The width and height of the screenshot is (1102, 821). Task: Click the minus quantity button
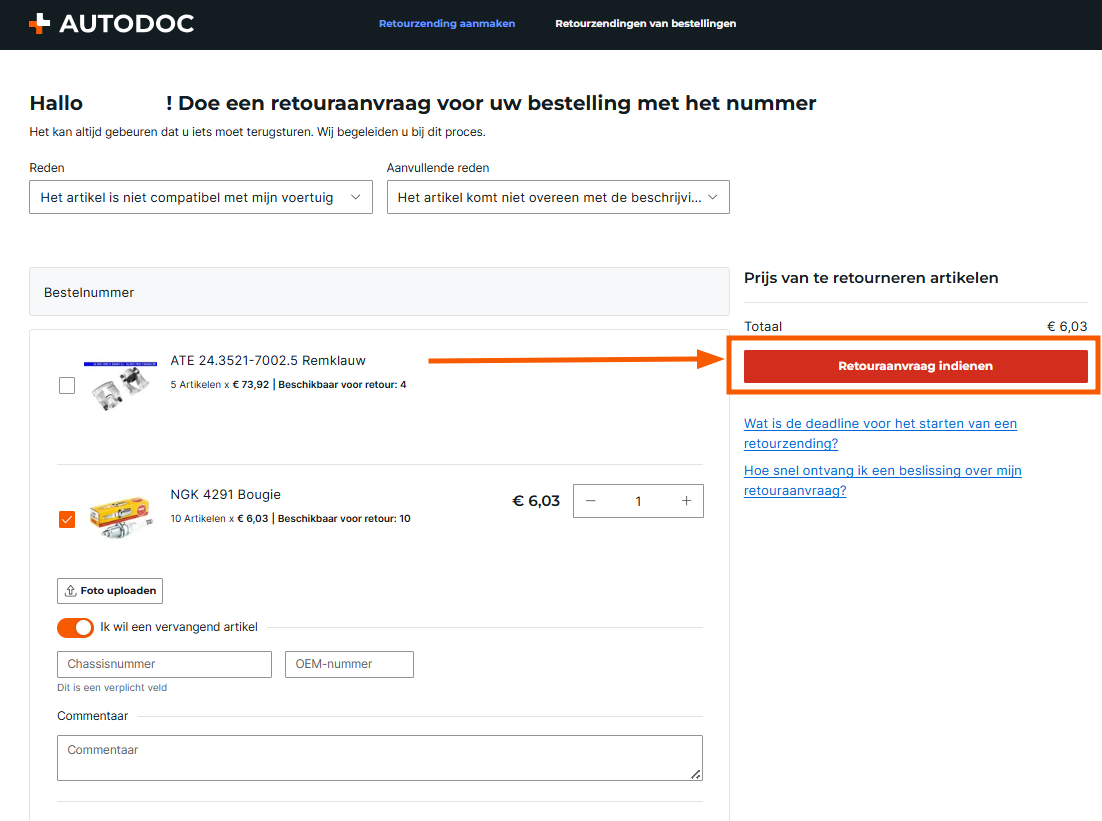point(591,501)
